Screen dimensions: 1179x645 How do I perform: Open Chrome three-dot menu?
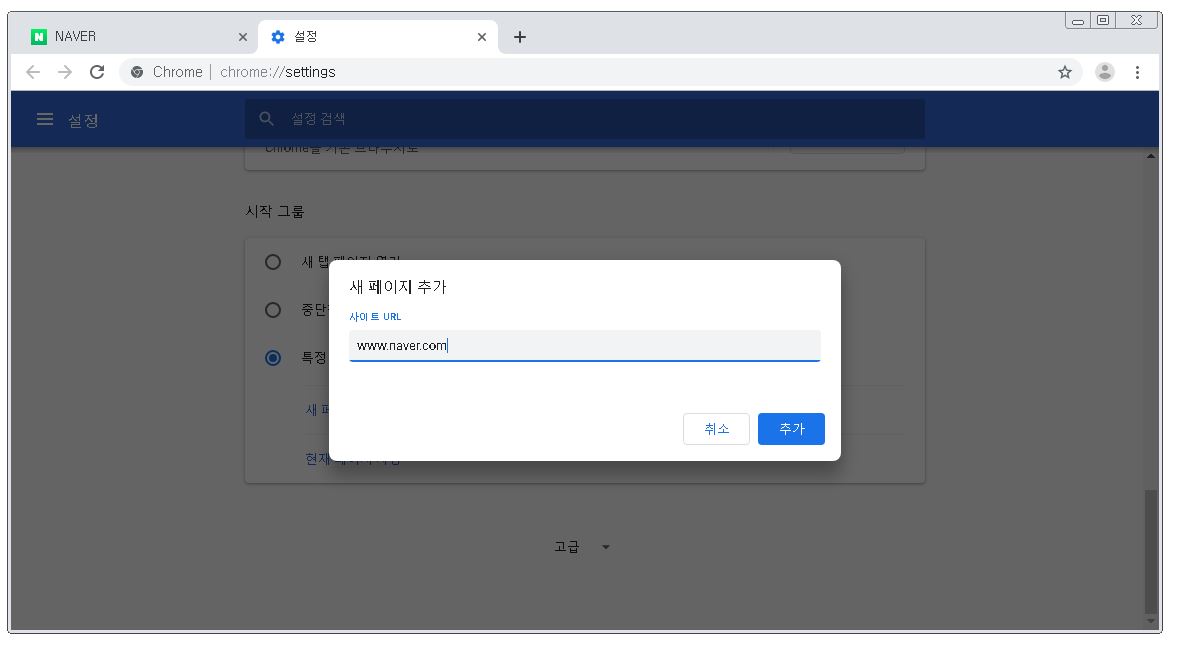coord(1137,72)
